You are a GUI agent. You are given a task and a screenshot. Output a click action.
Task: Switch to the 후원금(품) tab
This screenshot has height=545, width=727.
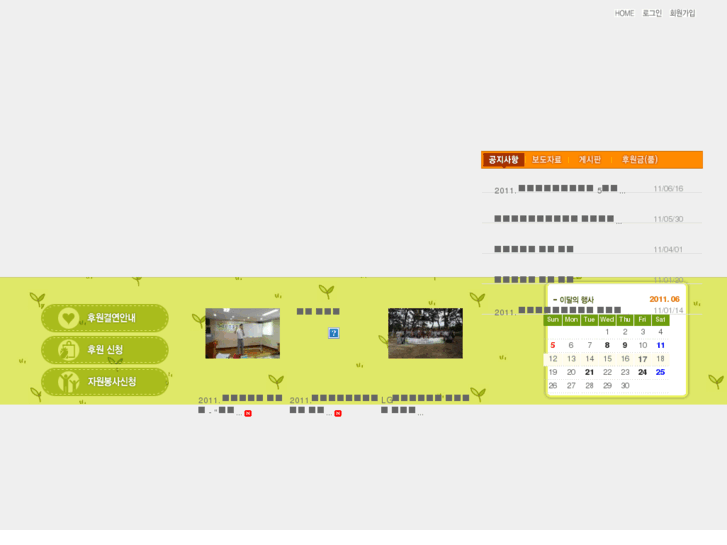pos(640,160)
